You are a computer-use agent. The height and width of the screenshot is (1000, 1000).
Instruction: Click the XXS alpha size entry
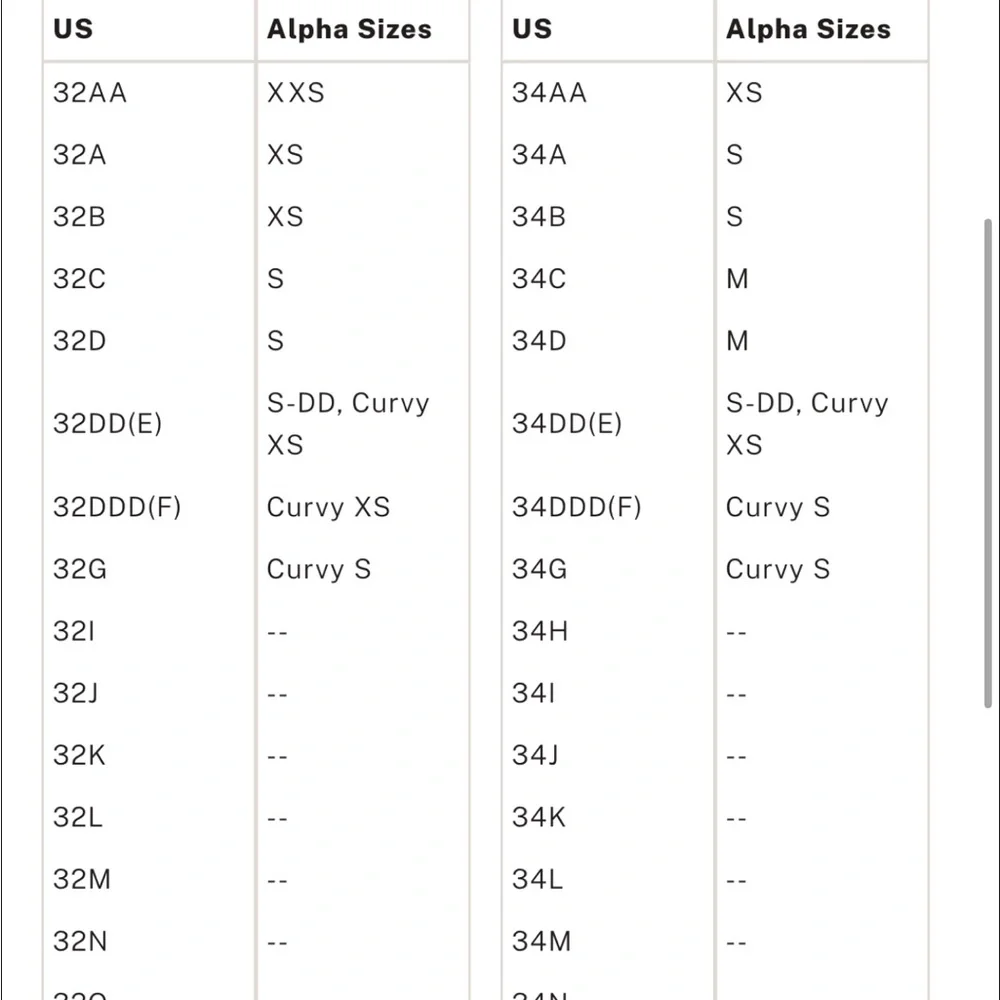(x=295, y=93)
